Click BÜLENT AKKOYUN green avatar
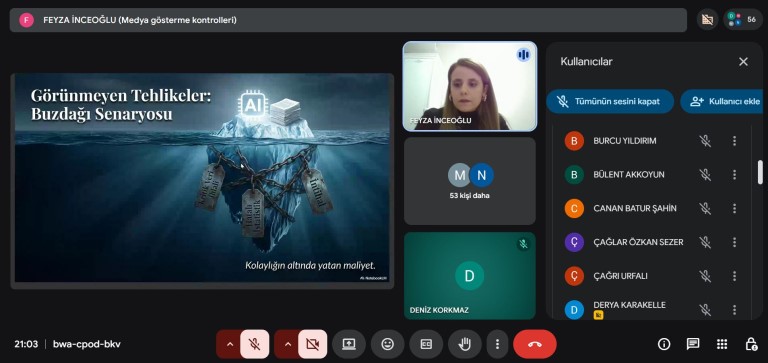This screenshot has height=363, width=768. pyautogui.click(x=574, y=174)
